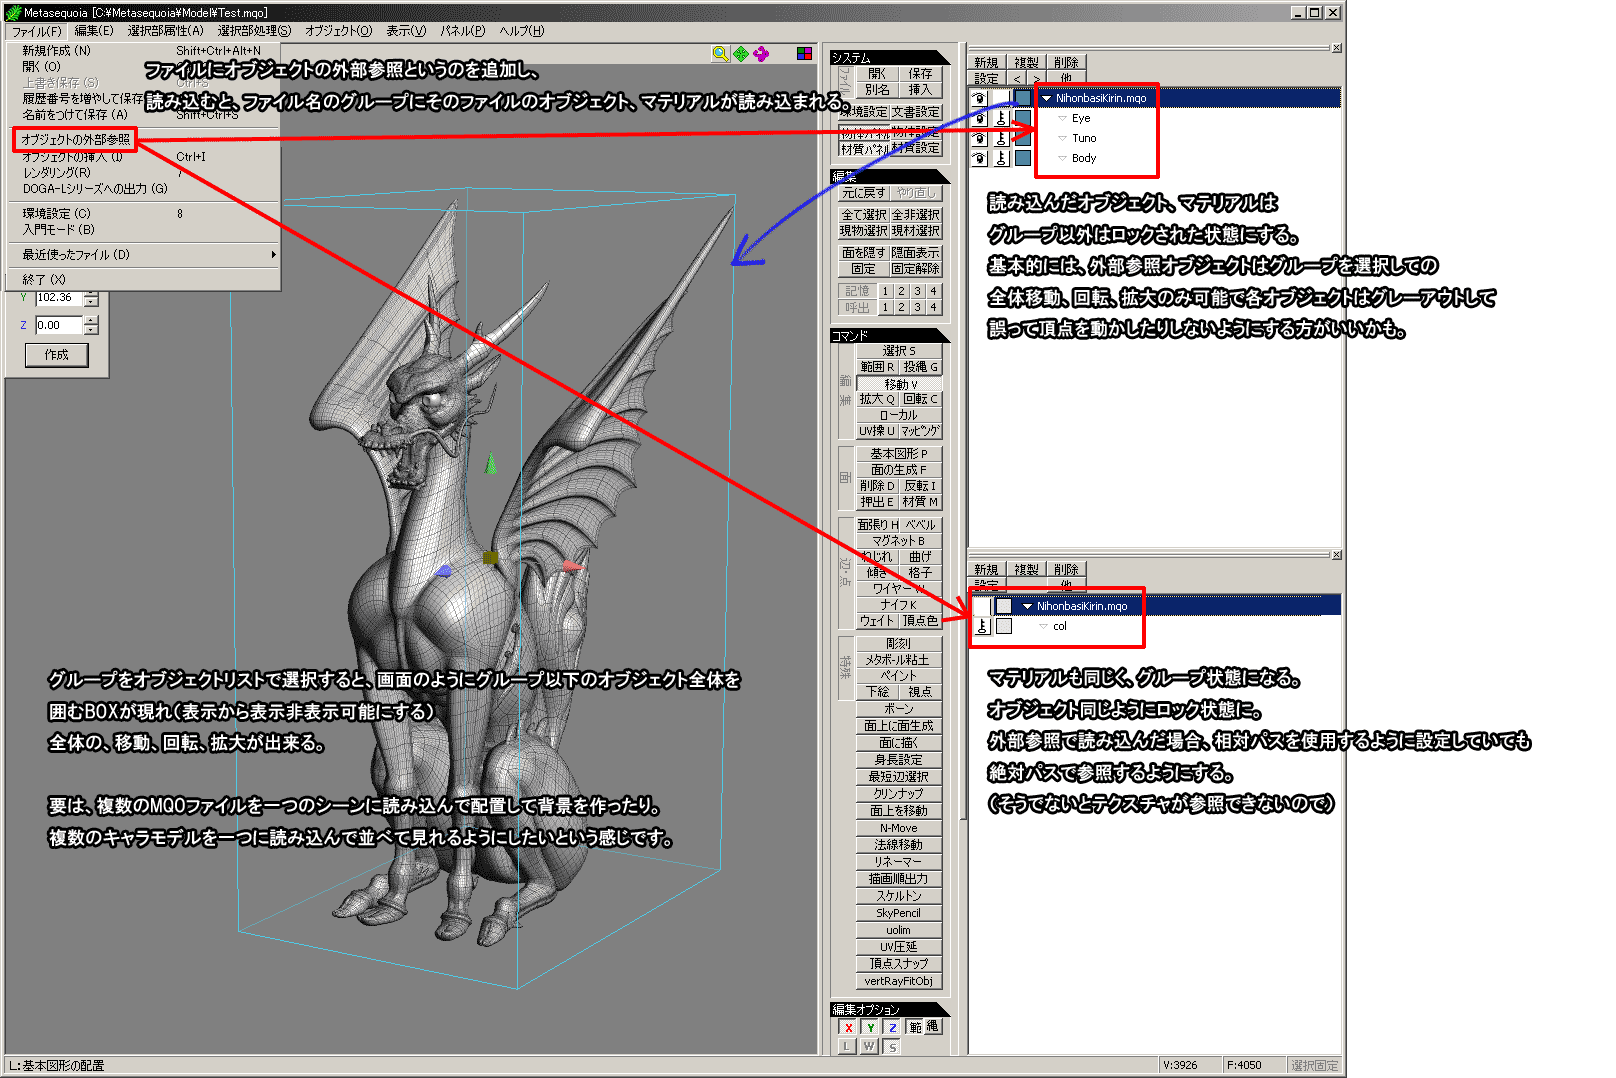Open 選択部属性(A) menu

tap(165, 31)
